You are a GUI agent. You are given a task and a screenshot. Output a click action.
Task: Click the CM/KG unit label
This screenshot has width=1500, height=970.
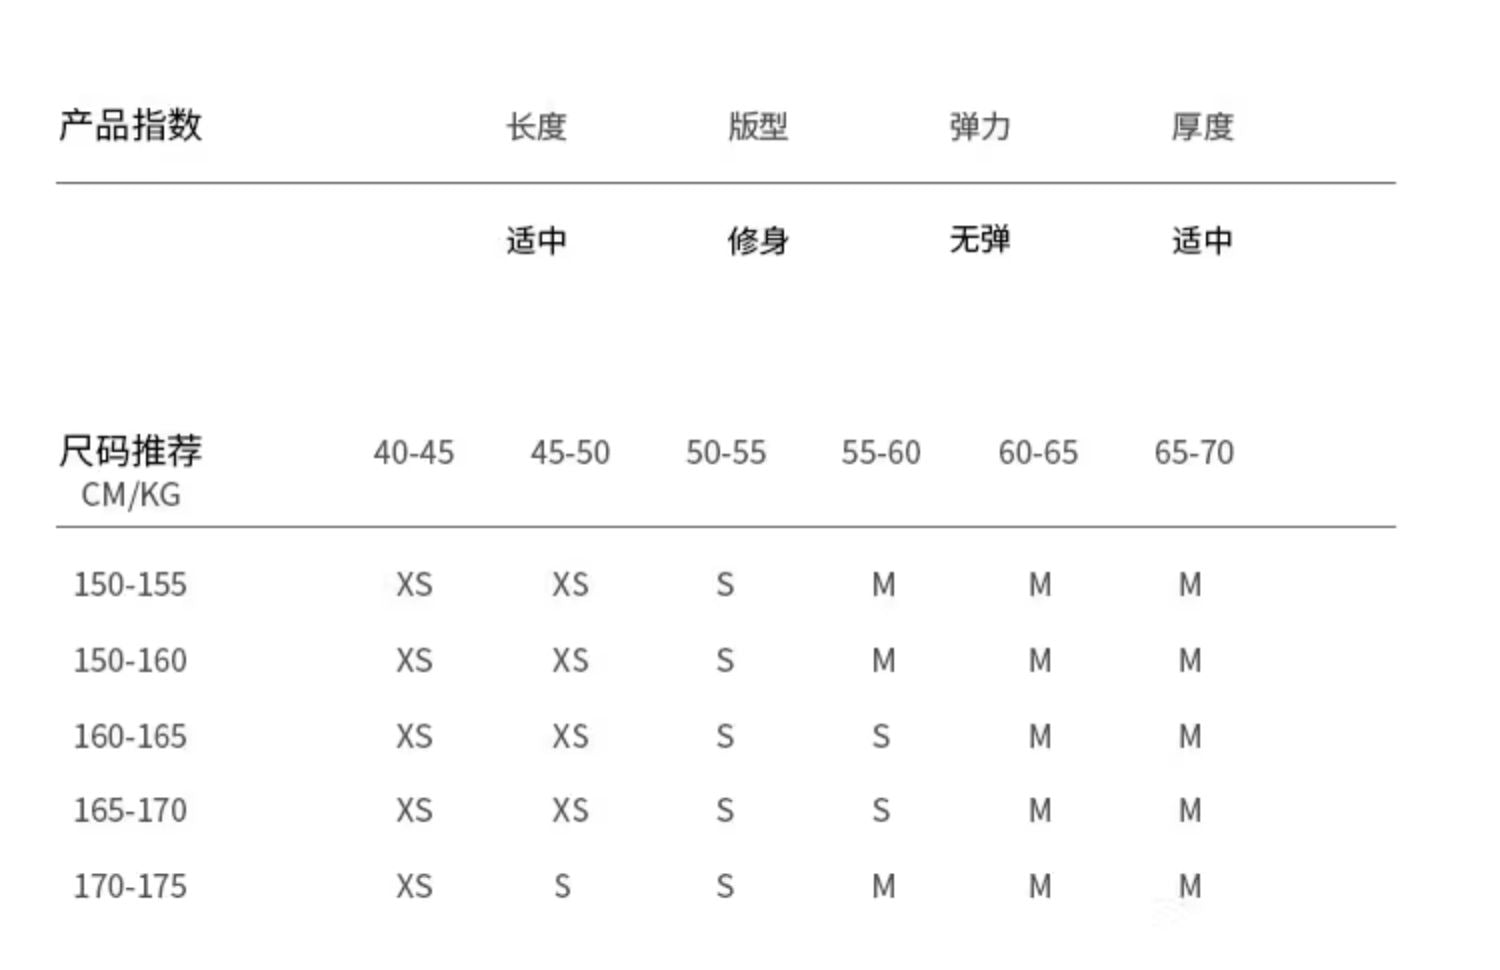tap(131, 494)
